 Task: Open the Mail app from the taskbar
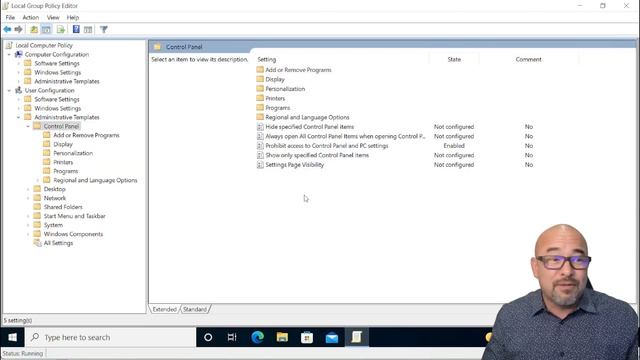coord(332,337)
